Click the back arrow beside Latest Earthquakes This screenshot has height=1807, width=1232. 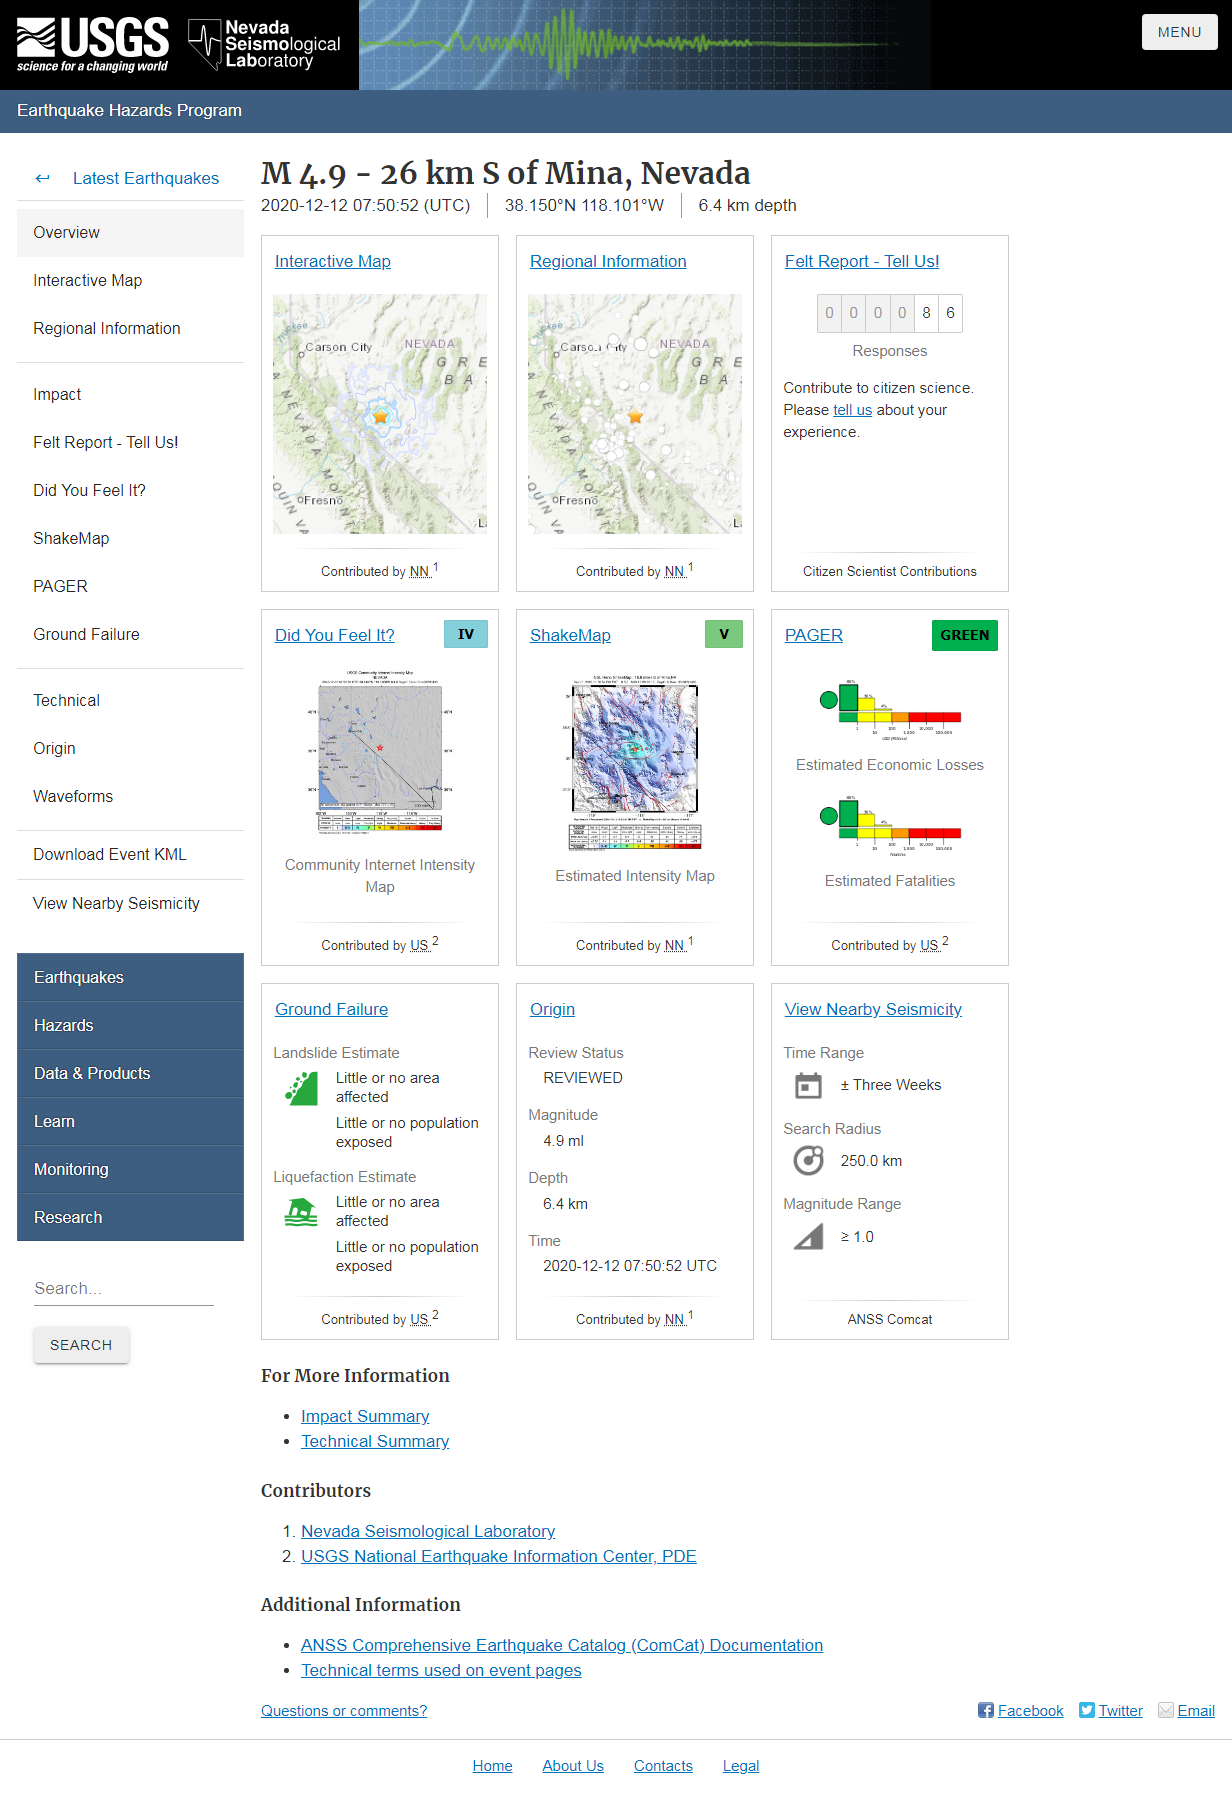42,179
